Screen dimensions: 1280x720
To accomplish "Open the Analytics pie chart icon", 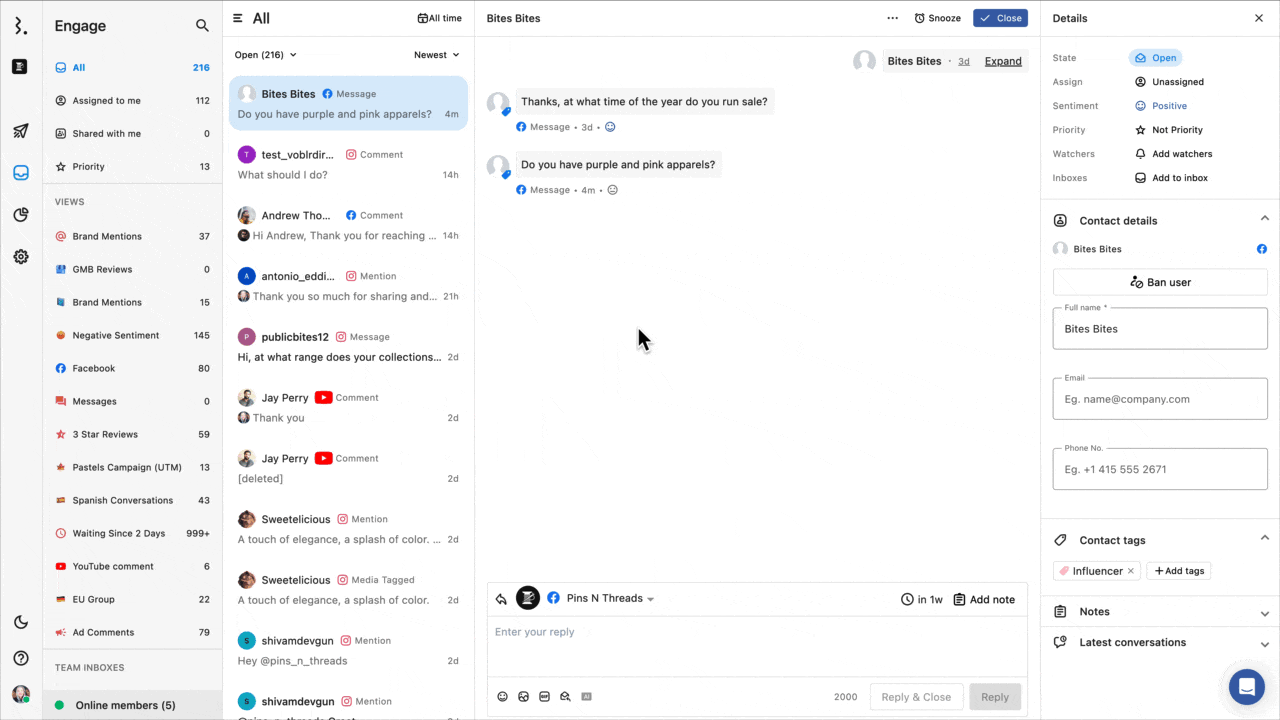I will pos(21,215).
